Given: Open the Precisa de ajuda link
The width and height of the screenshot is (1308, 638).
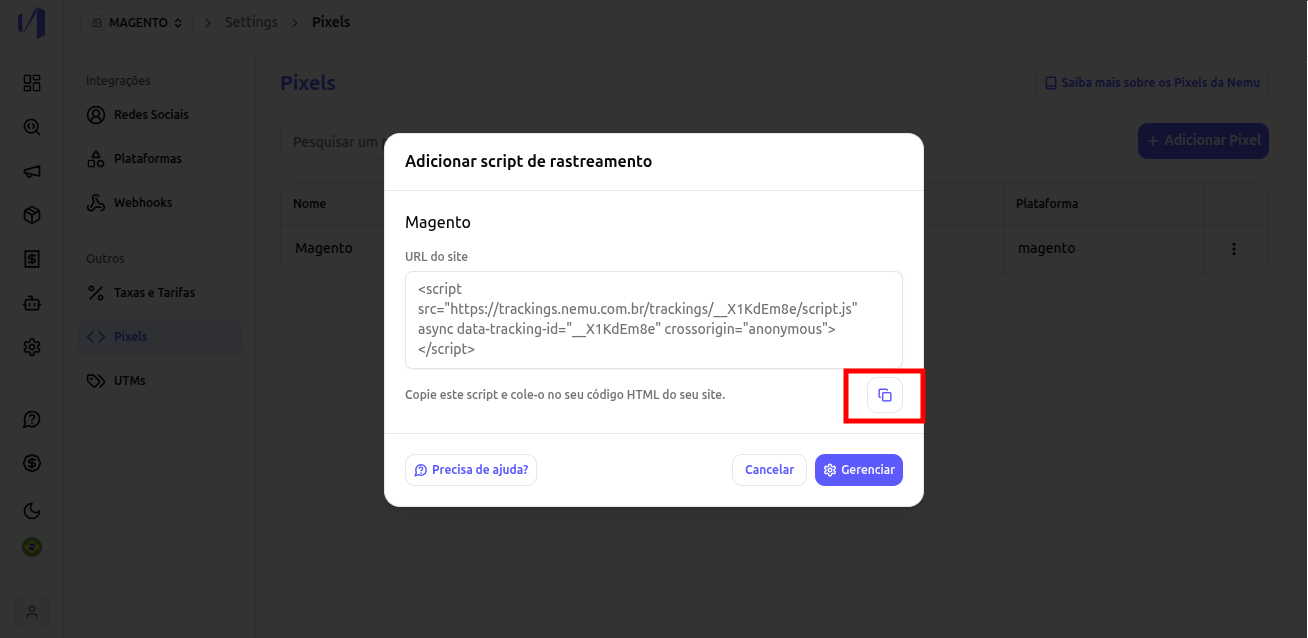Looking at the screenshot, I should [471, 470].
